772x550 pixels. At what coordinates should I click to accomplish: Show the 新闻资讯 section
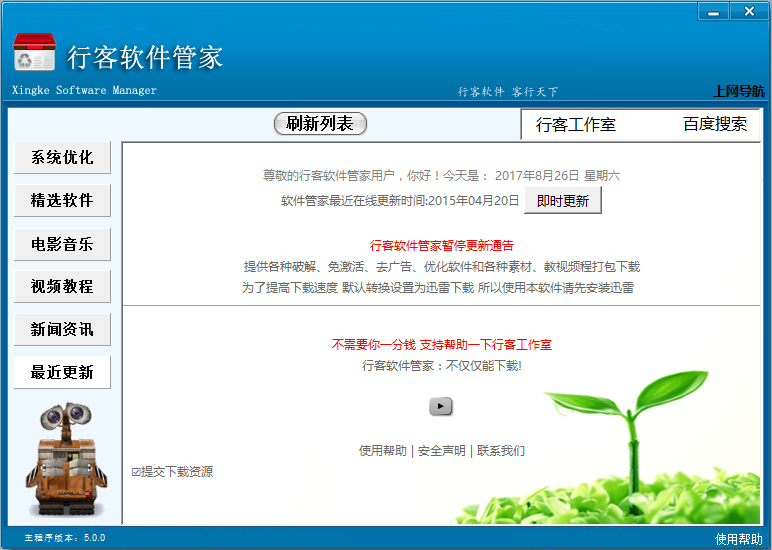pos(62,330)
